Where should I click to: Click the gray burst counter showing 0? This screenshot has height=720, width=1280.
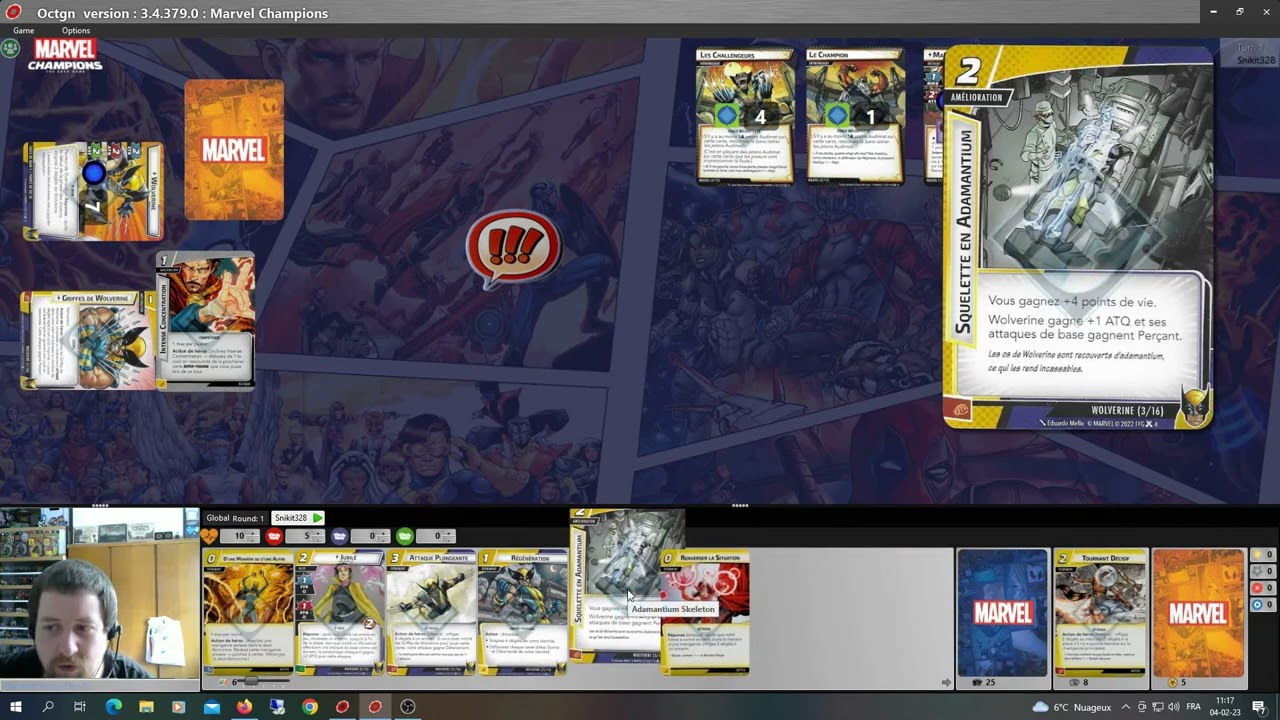1263,572
